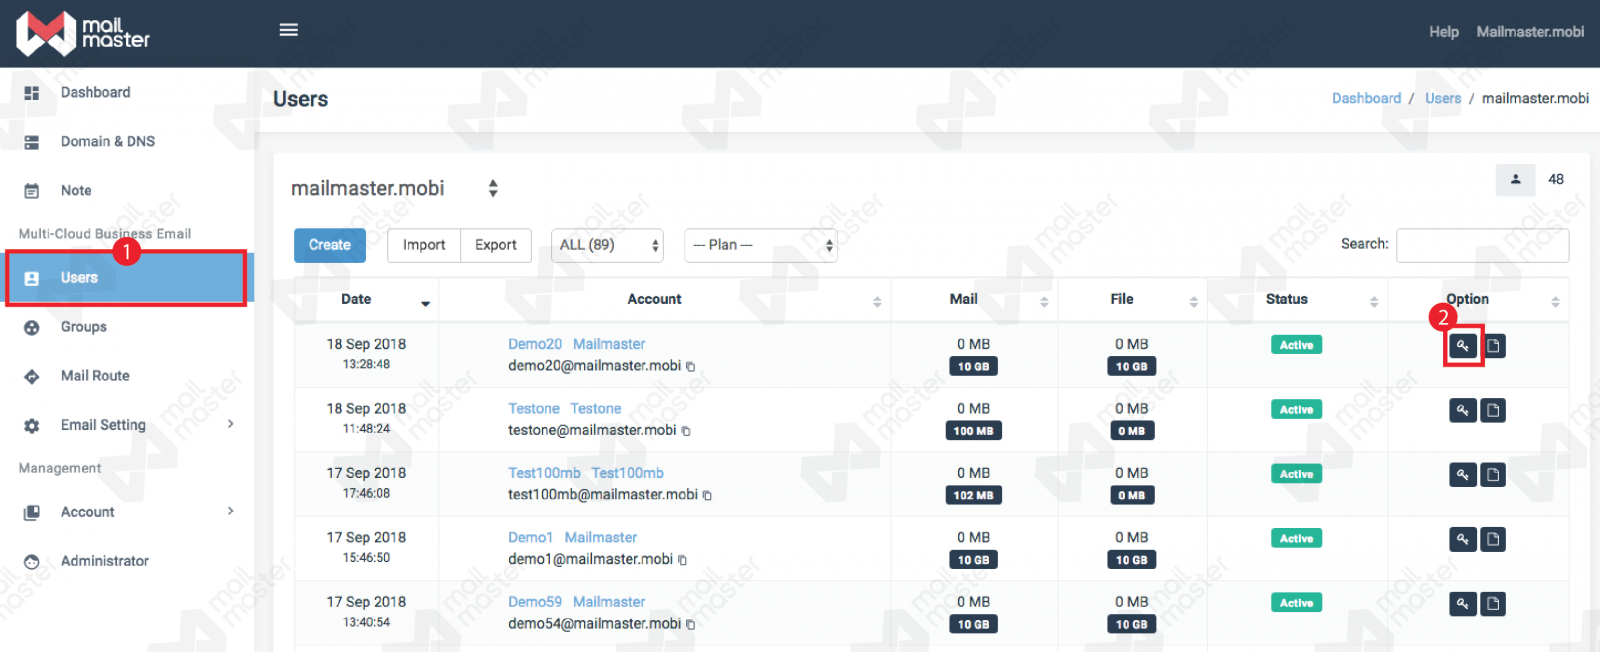Click document icon for test100mb@mailmaster.mobi
The width and height of the screenshot is (1600, 652).
1493,475
